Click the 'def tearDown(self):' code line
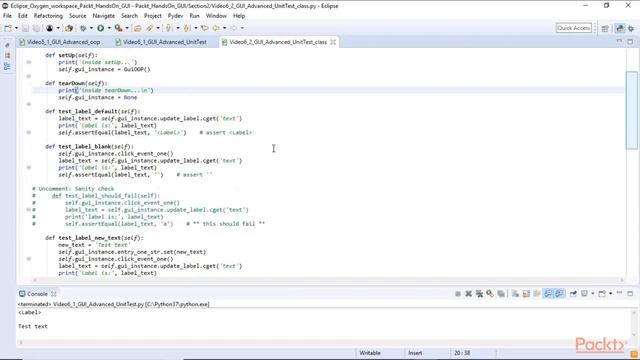The image size is (640, 360). (76, 83)
